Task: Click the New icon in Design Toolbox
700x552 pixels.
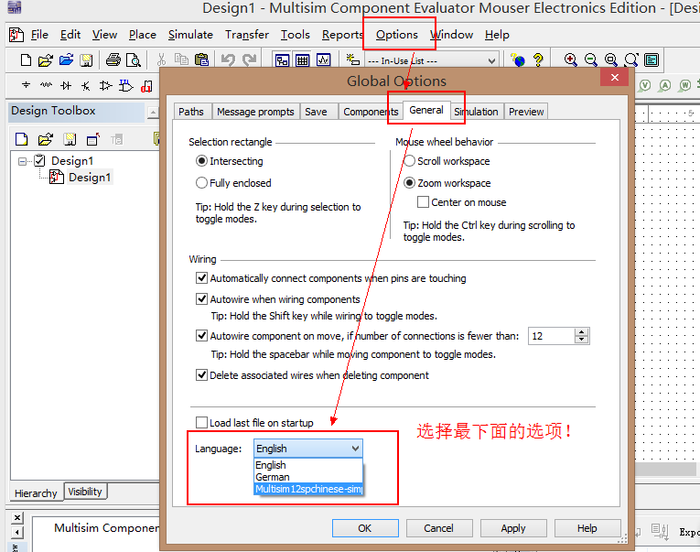Action: pyautogui.click(x=21, y=139)
